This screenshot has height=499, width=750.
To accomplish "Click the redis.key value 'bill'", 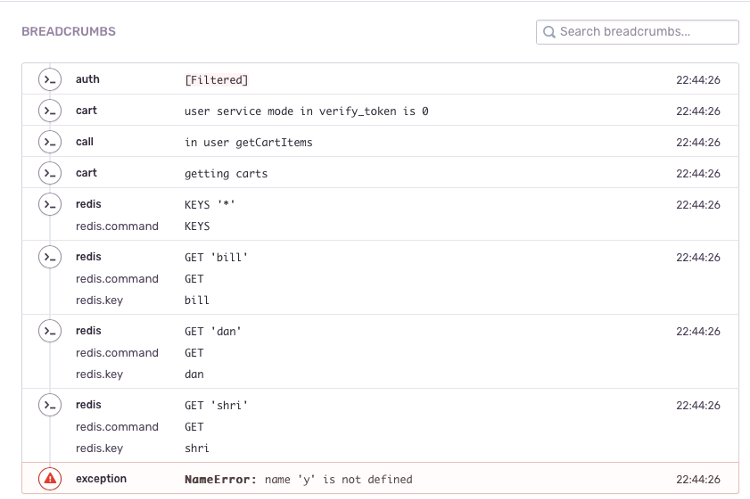I will 197,300.
